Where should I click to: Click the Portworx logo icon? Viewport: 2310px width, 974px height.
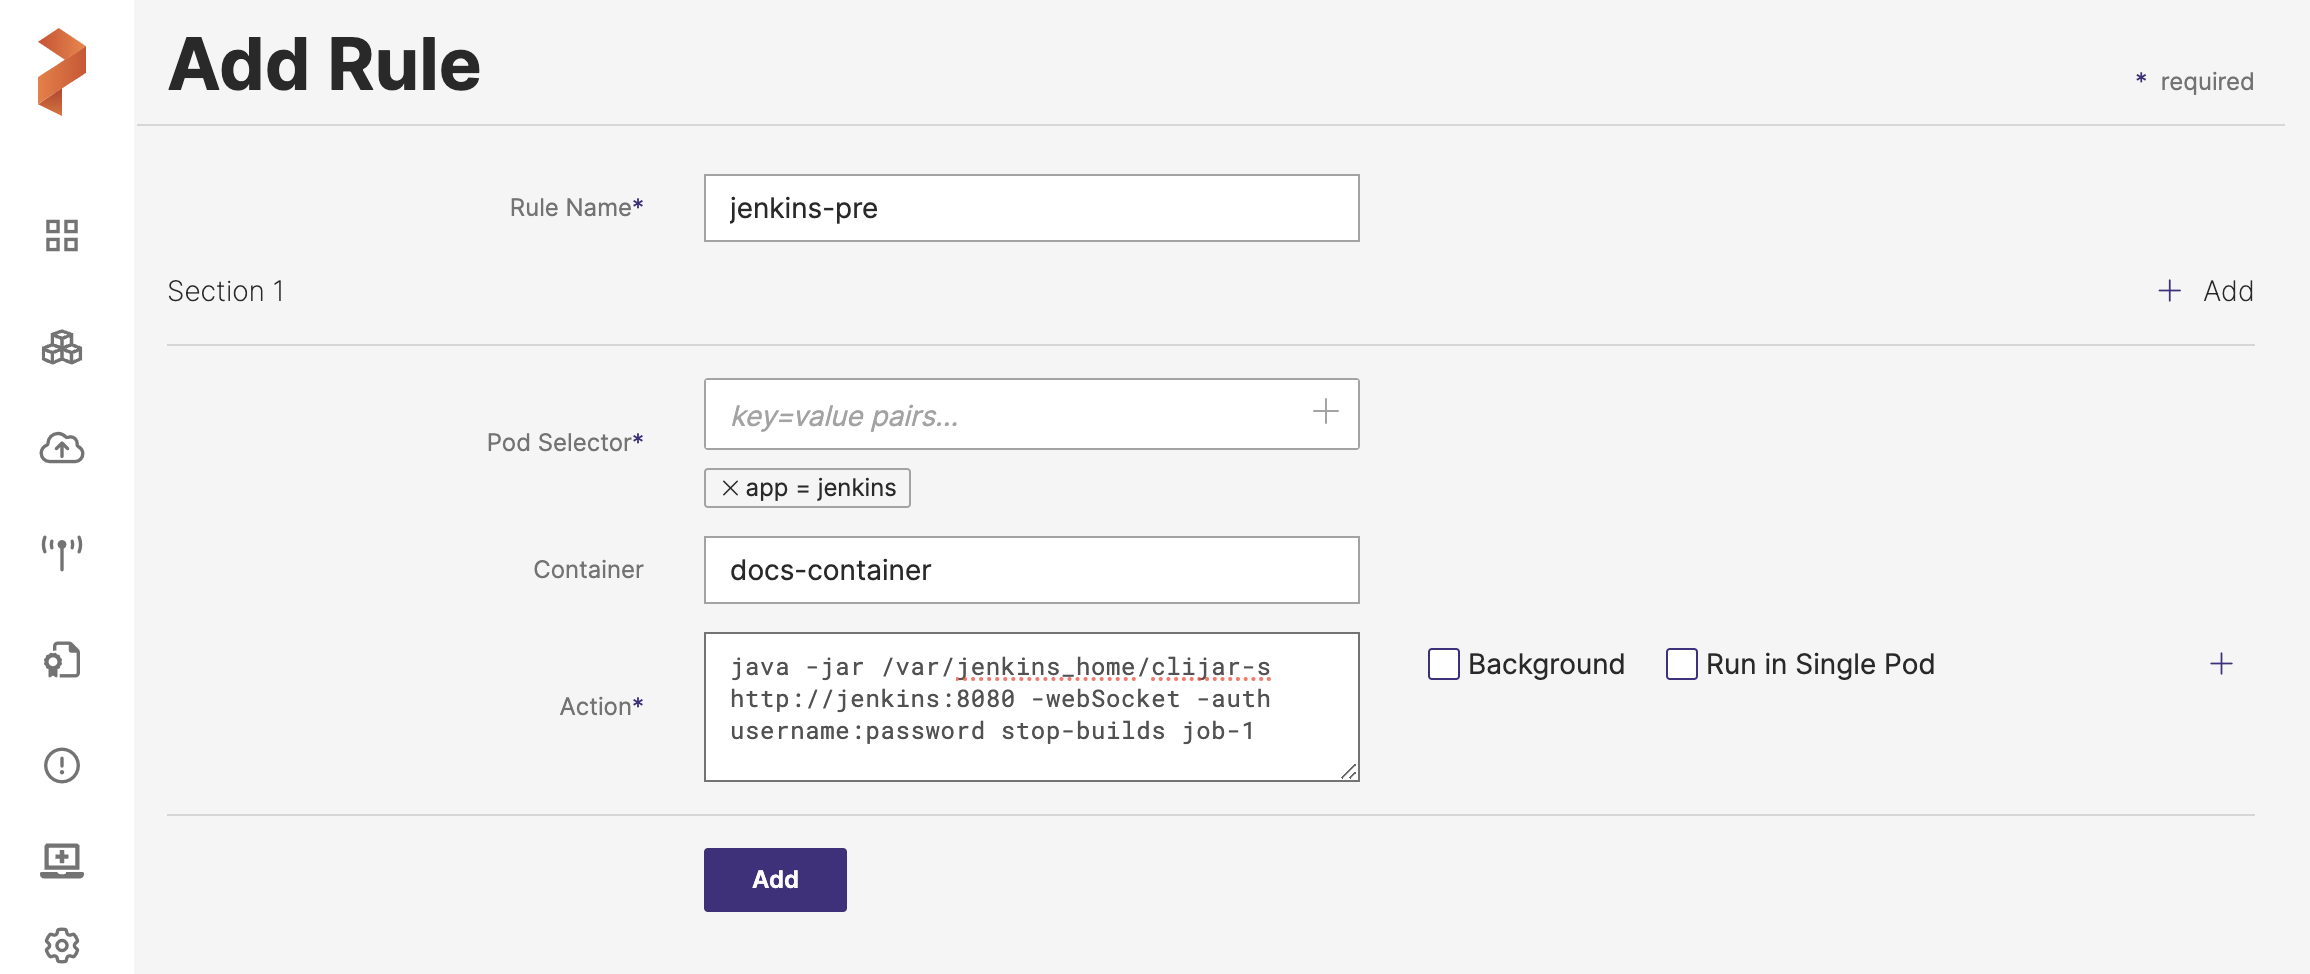click(62, 71)
